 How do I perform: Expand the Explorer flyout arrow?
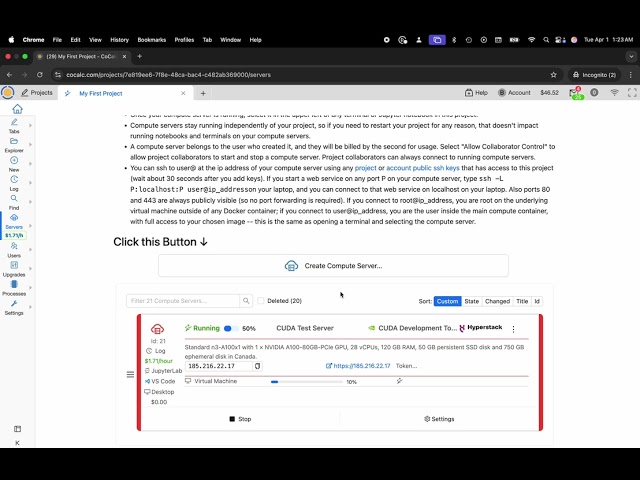click(x=30, y=144)
